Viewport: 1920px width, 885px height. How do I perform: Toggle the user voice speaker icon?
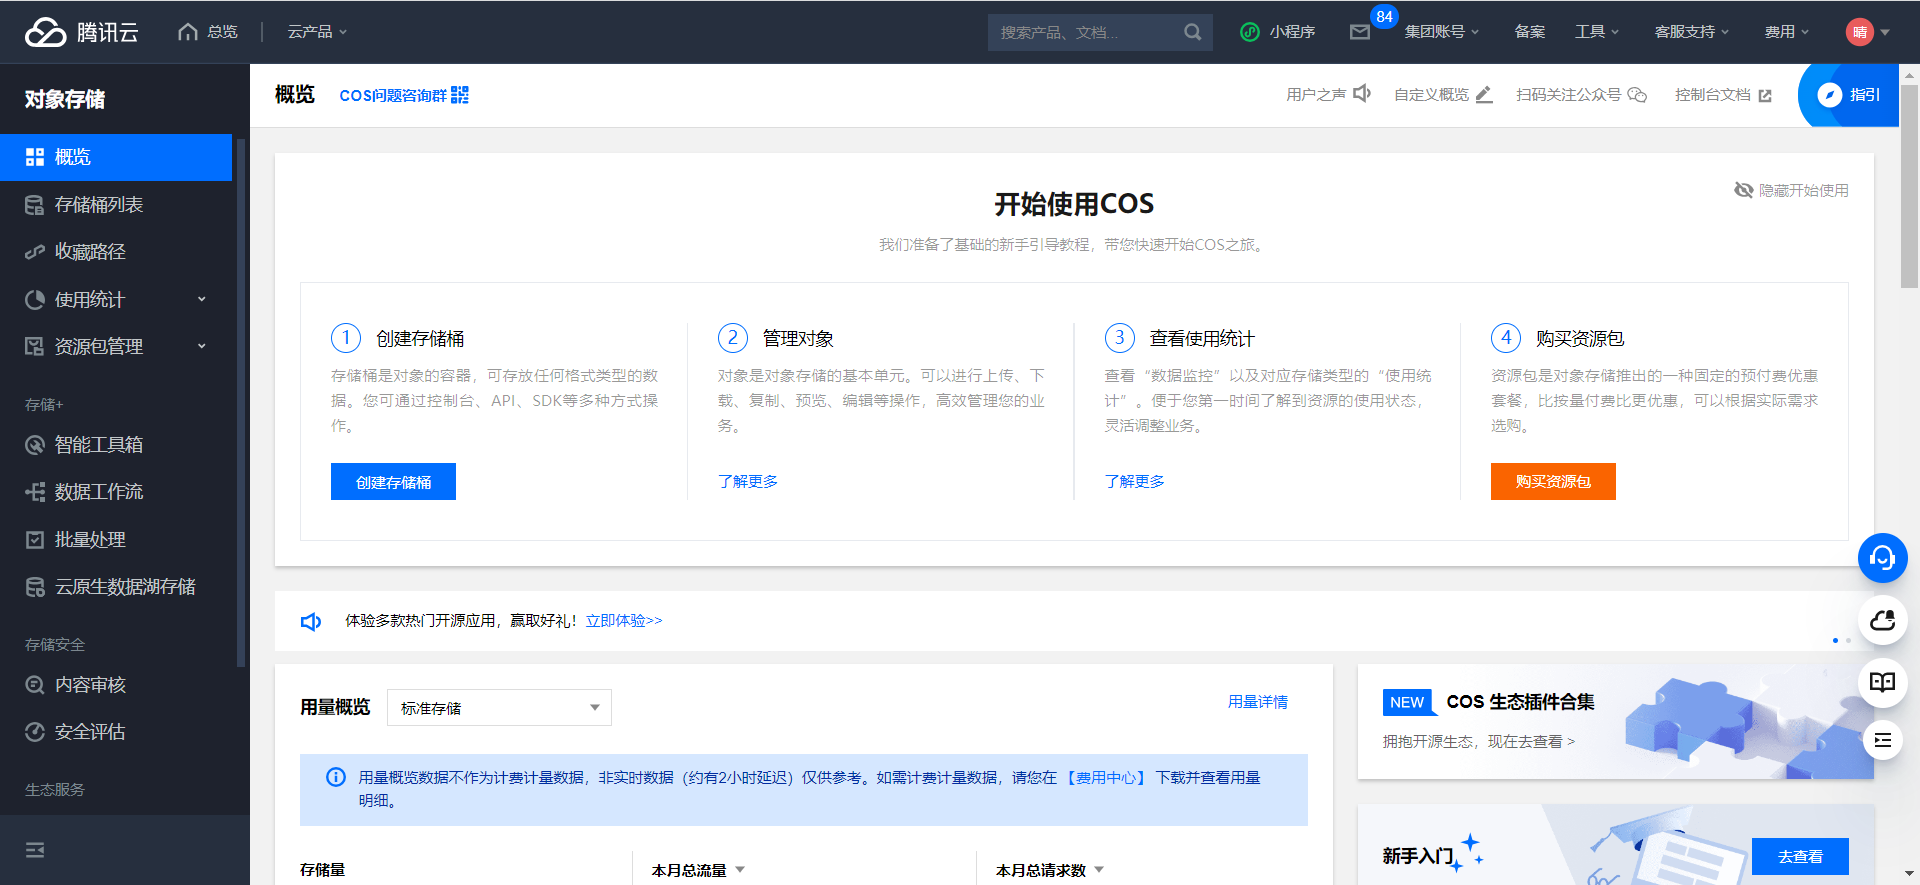coord(1361,94)
